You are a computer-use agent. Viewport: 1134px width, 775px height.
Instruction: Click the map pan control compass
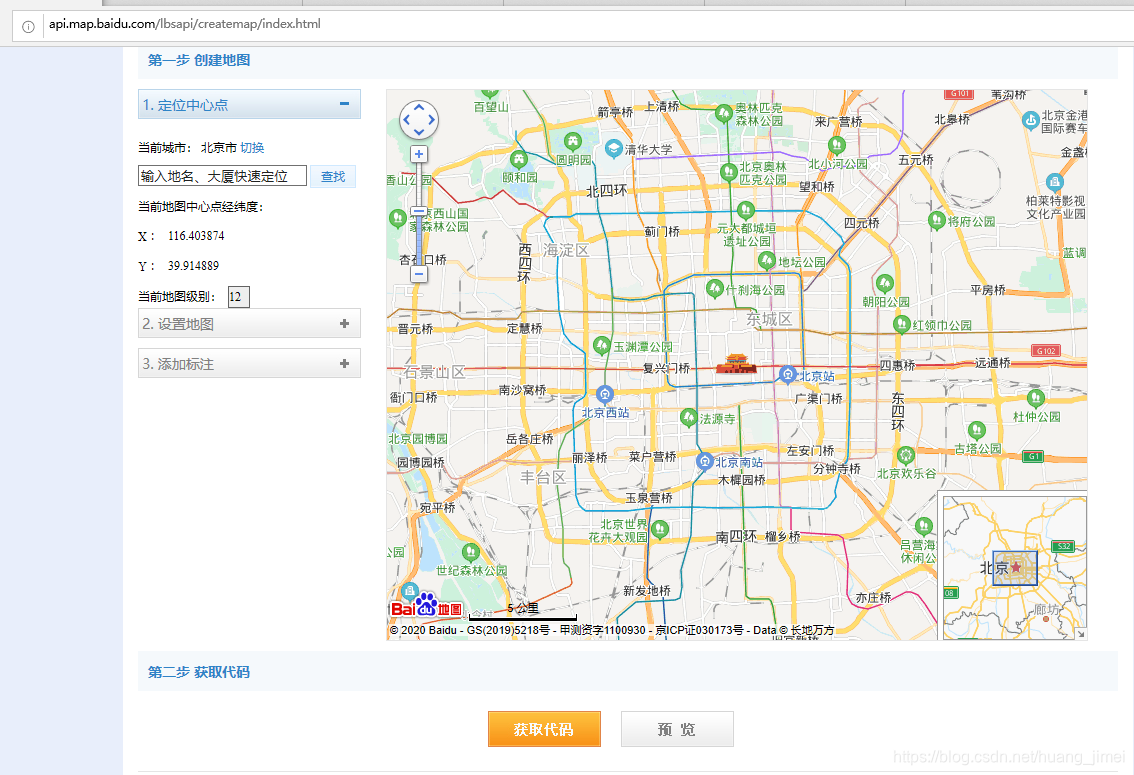tap(419, 119)
